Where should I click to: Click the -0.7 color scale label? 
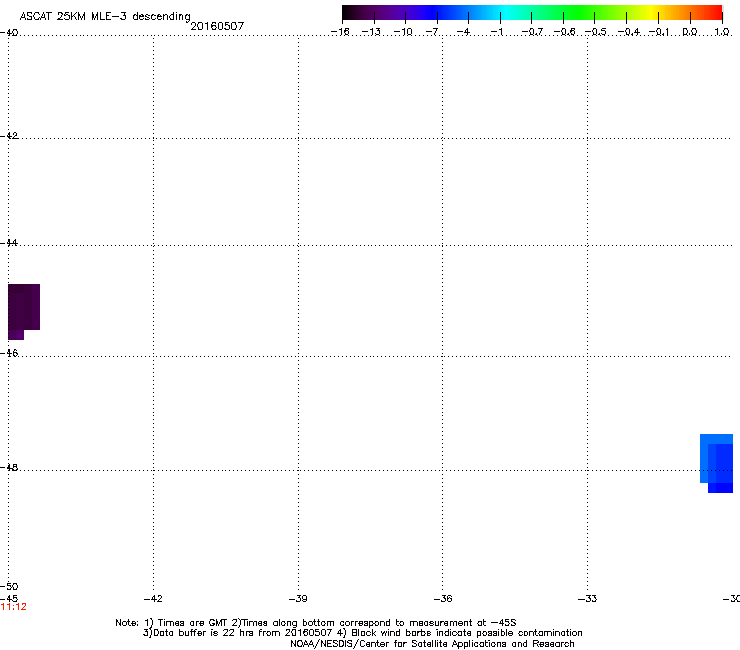pyautogui.click(x=532, y=32)
